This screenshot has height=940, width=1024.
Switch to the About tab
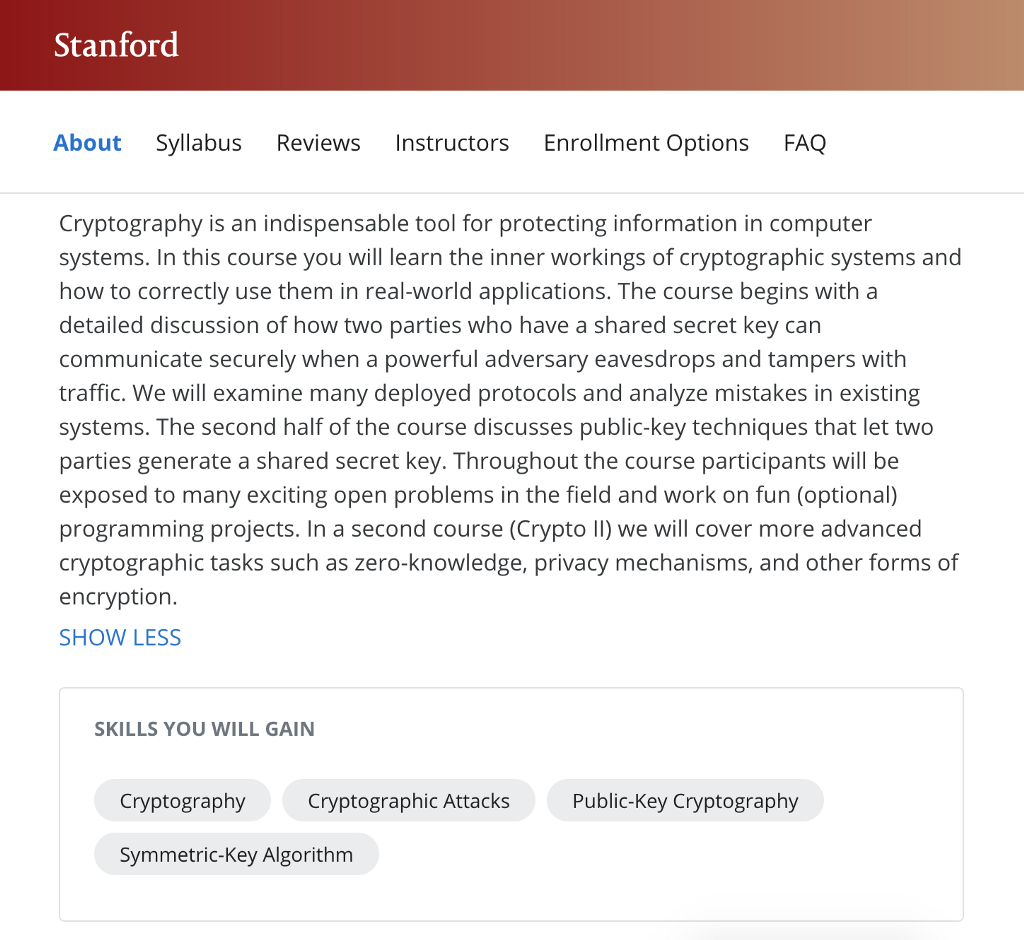click(x=88, y=143)
